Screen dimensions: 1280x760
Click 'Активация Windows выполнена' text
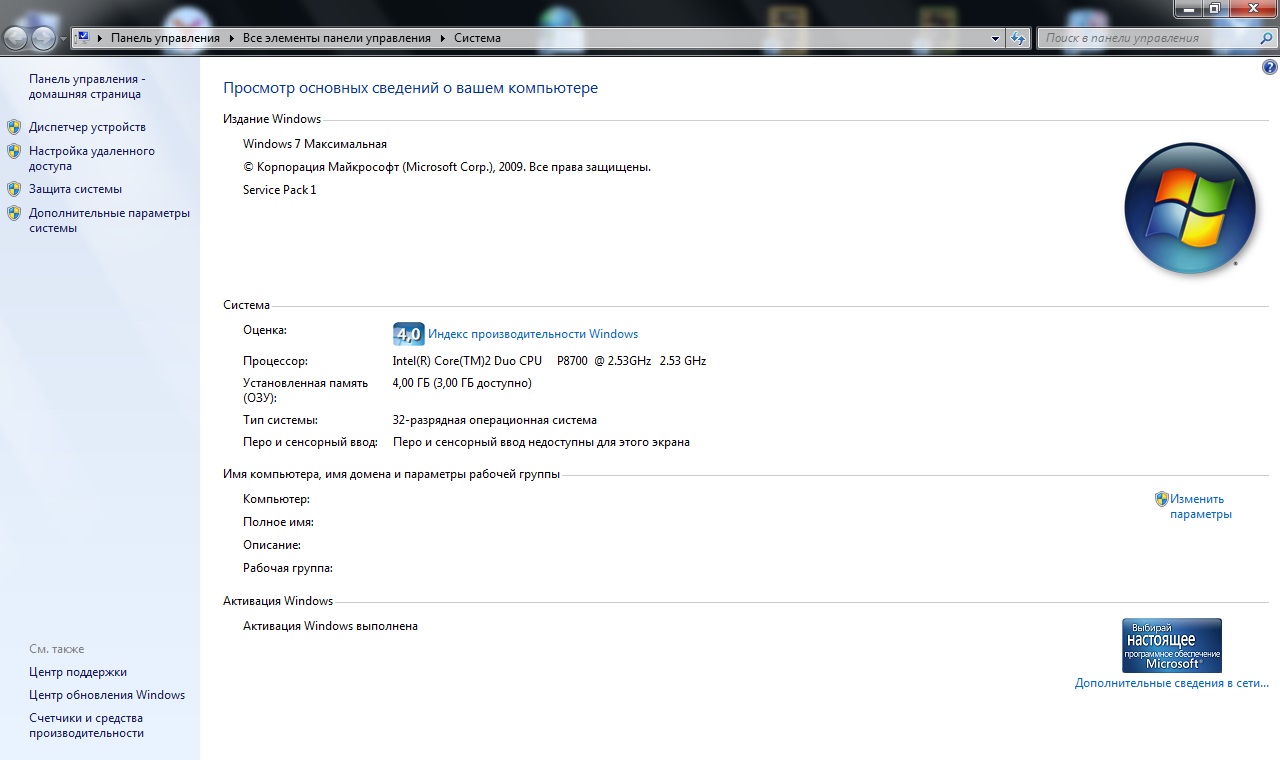tap(330, 626)
